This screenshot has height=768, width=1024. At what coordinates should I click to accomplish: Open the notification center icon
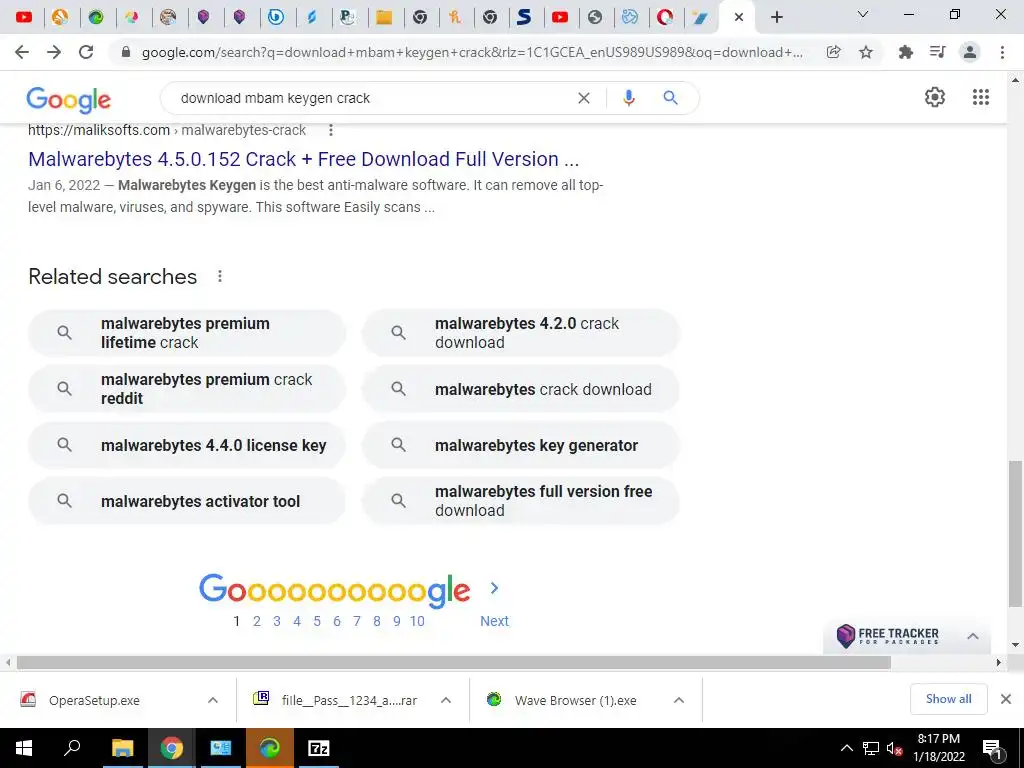point(991,748)
